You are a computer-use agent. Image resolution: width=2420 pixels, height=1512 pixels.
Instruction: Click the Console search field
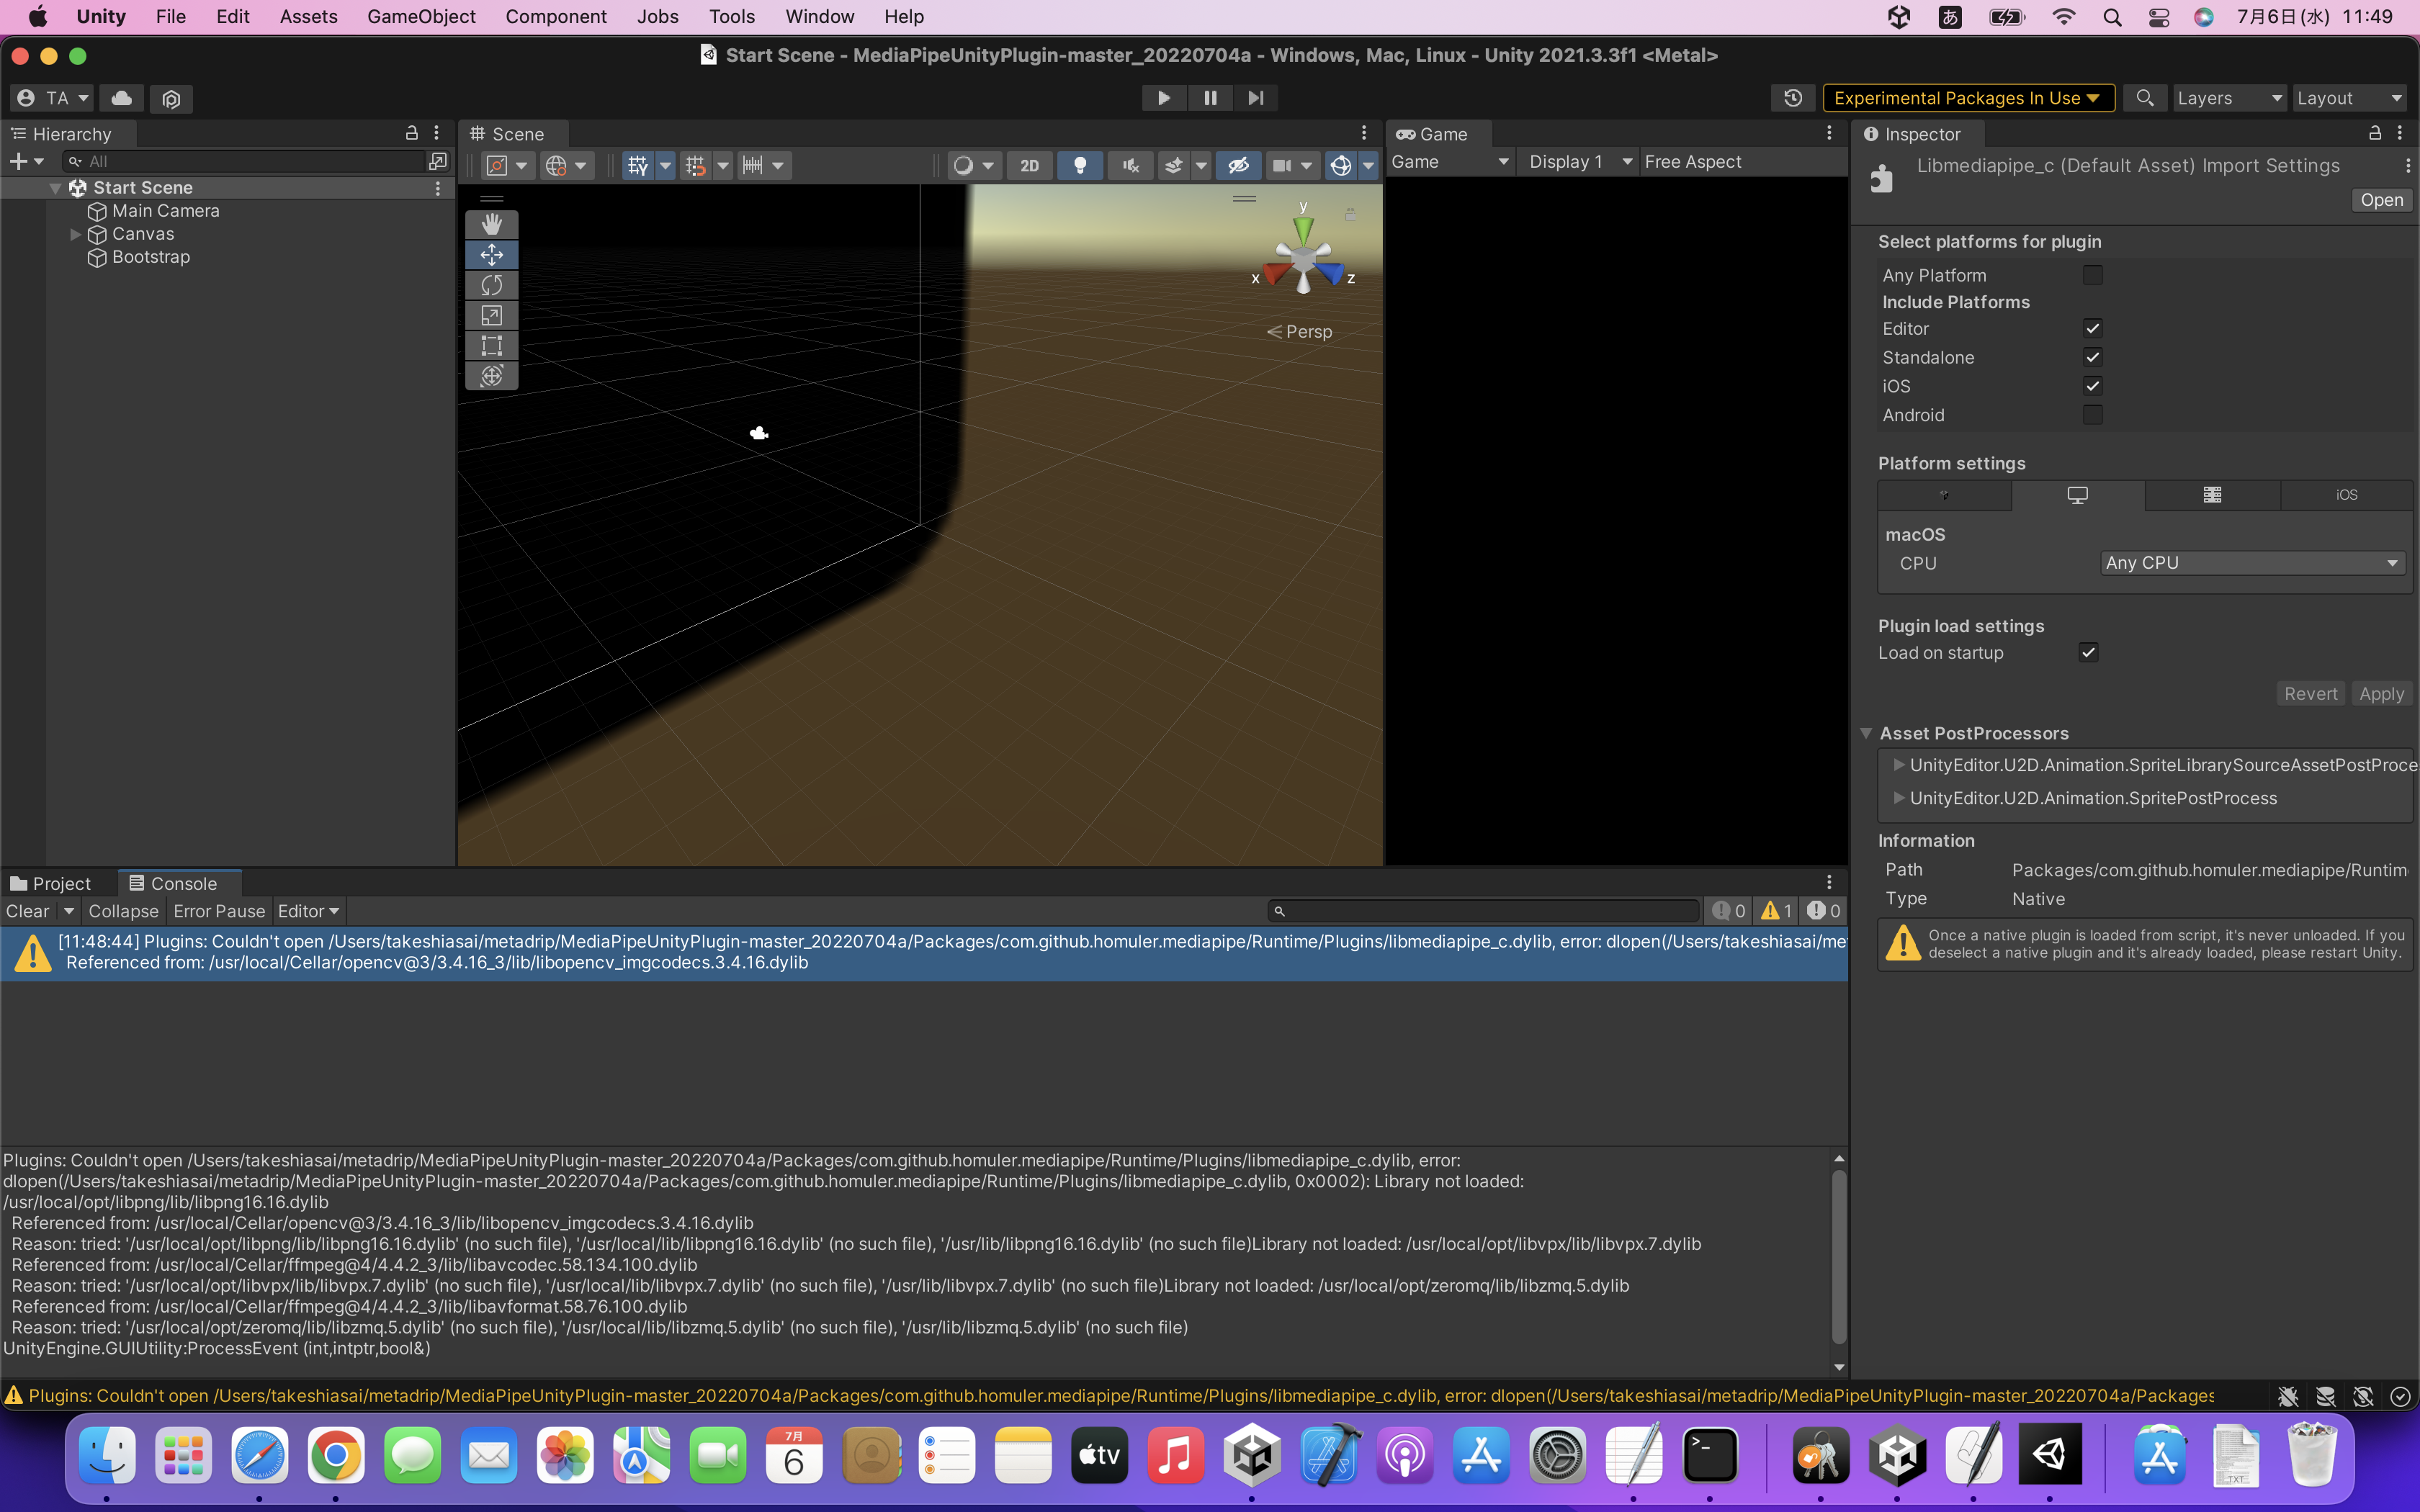click(1485, 911)
